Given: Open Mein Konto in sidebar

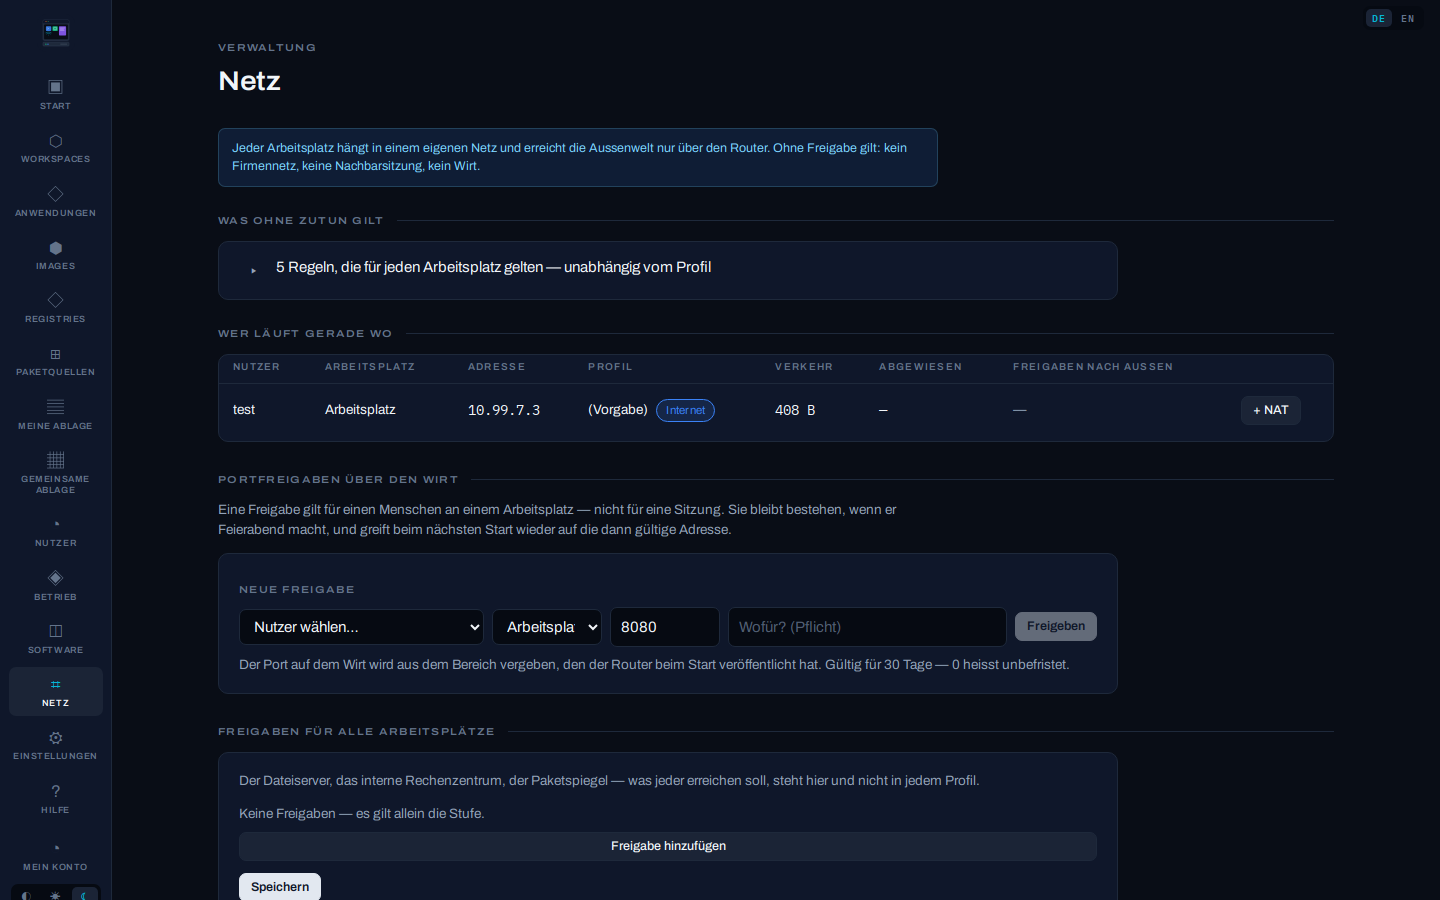Looking at the screenshot, I should (x=55, y=855).
